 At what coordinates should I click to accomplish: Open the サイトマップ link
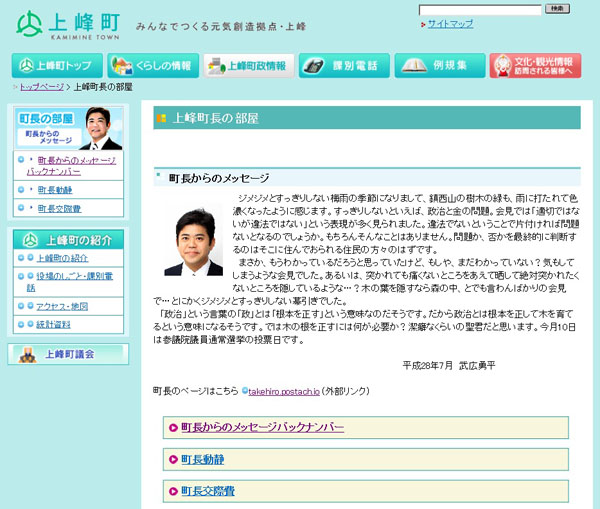point(450,23)
